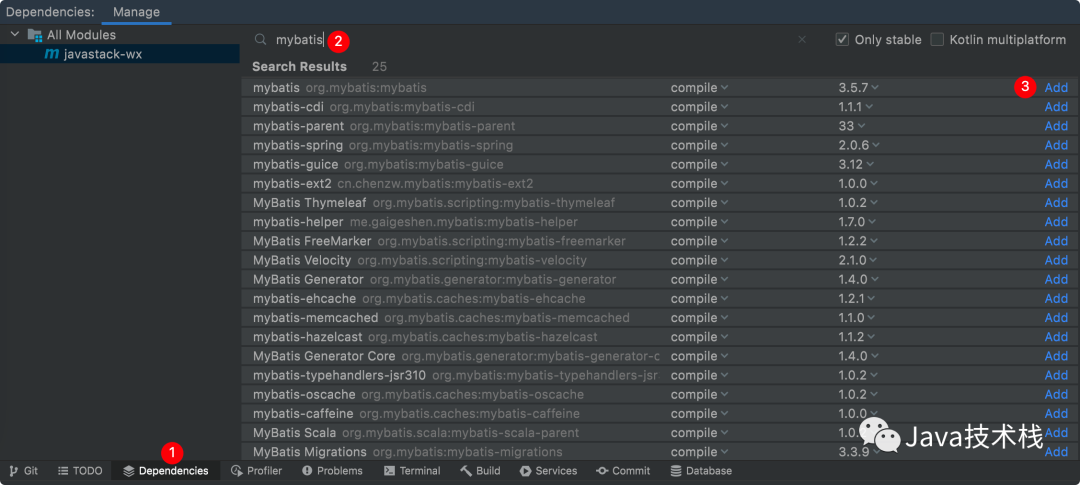Clear the search field with the X icon
Image resolution: width=1080 pixels, height=485 pixels.
pyautogui.click(x=802, y=40)
